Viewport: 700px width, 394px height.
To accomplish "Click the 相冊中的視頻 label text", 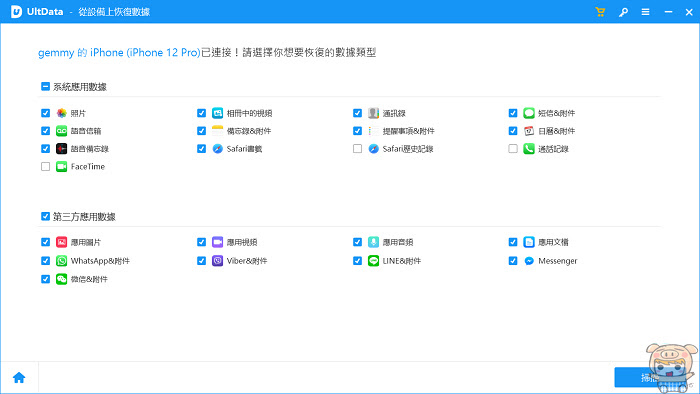I will point(250,113).
